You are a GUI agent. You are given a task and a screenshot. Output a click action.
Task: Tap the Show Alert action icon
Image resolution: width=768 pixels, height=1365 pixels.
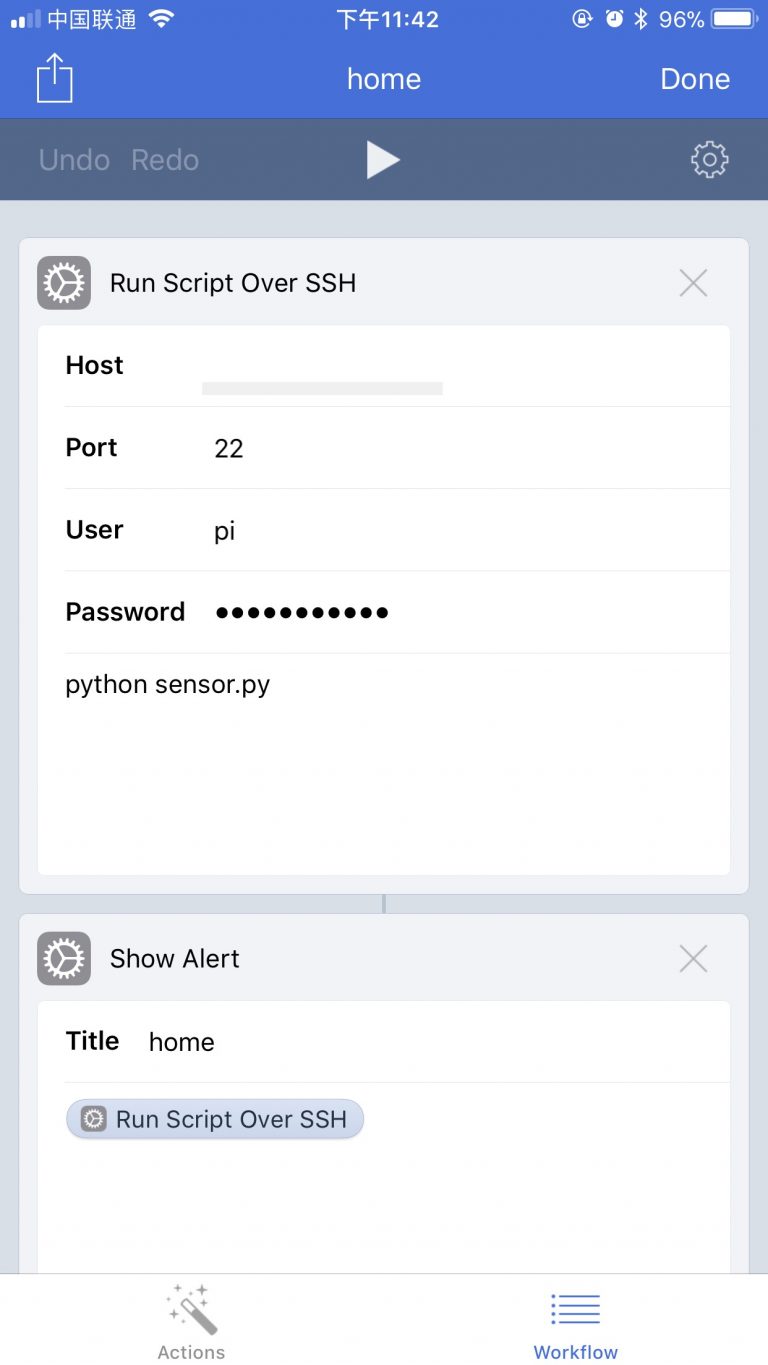tap(64, 959)
